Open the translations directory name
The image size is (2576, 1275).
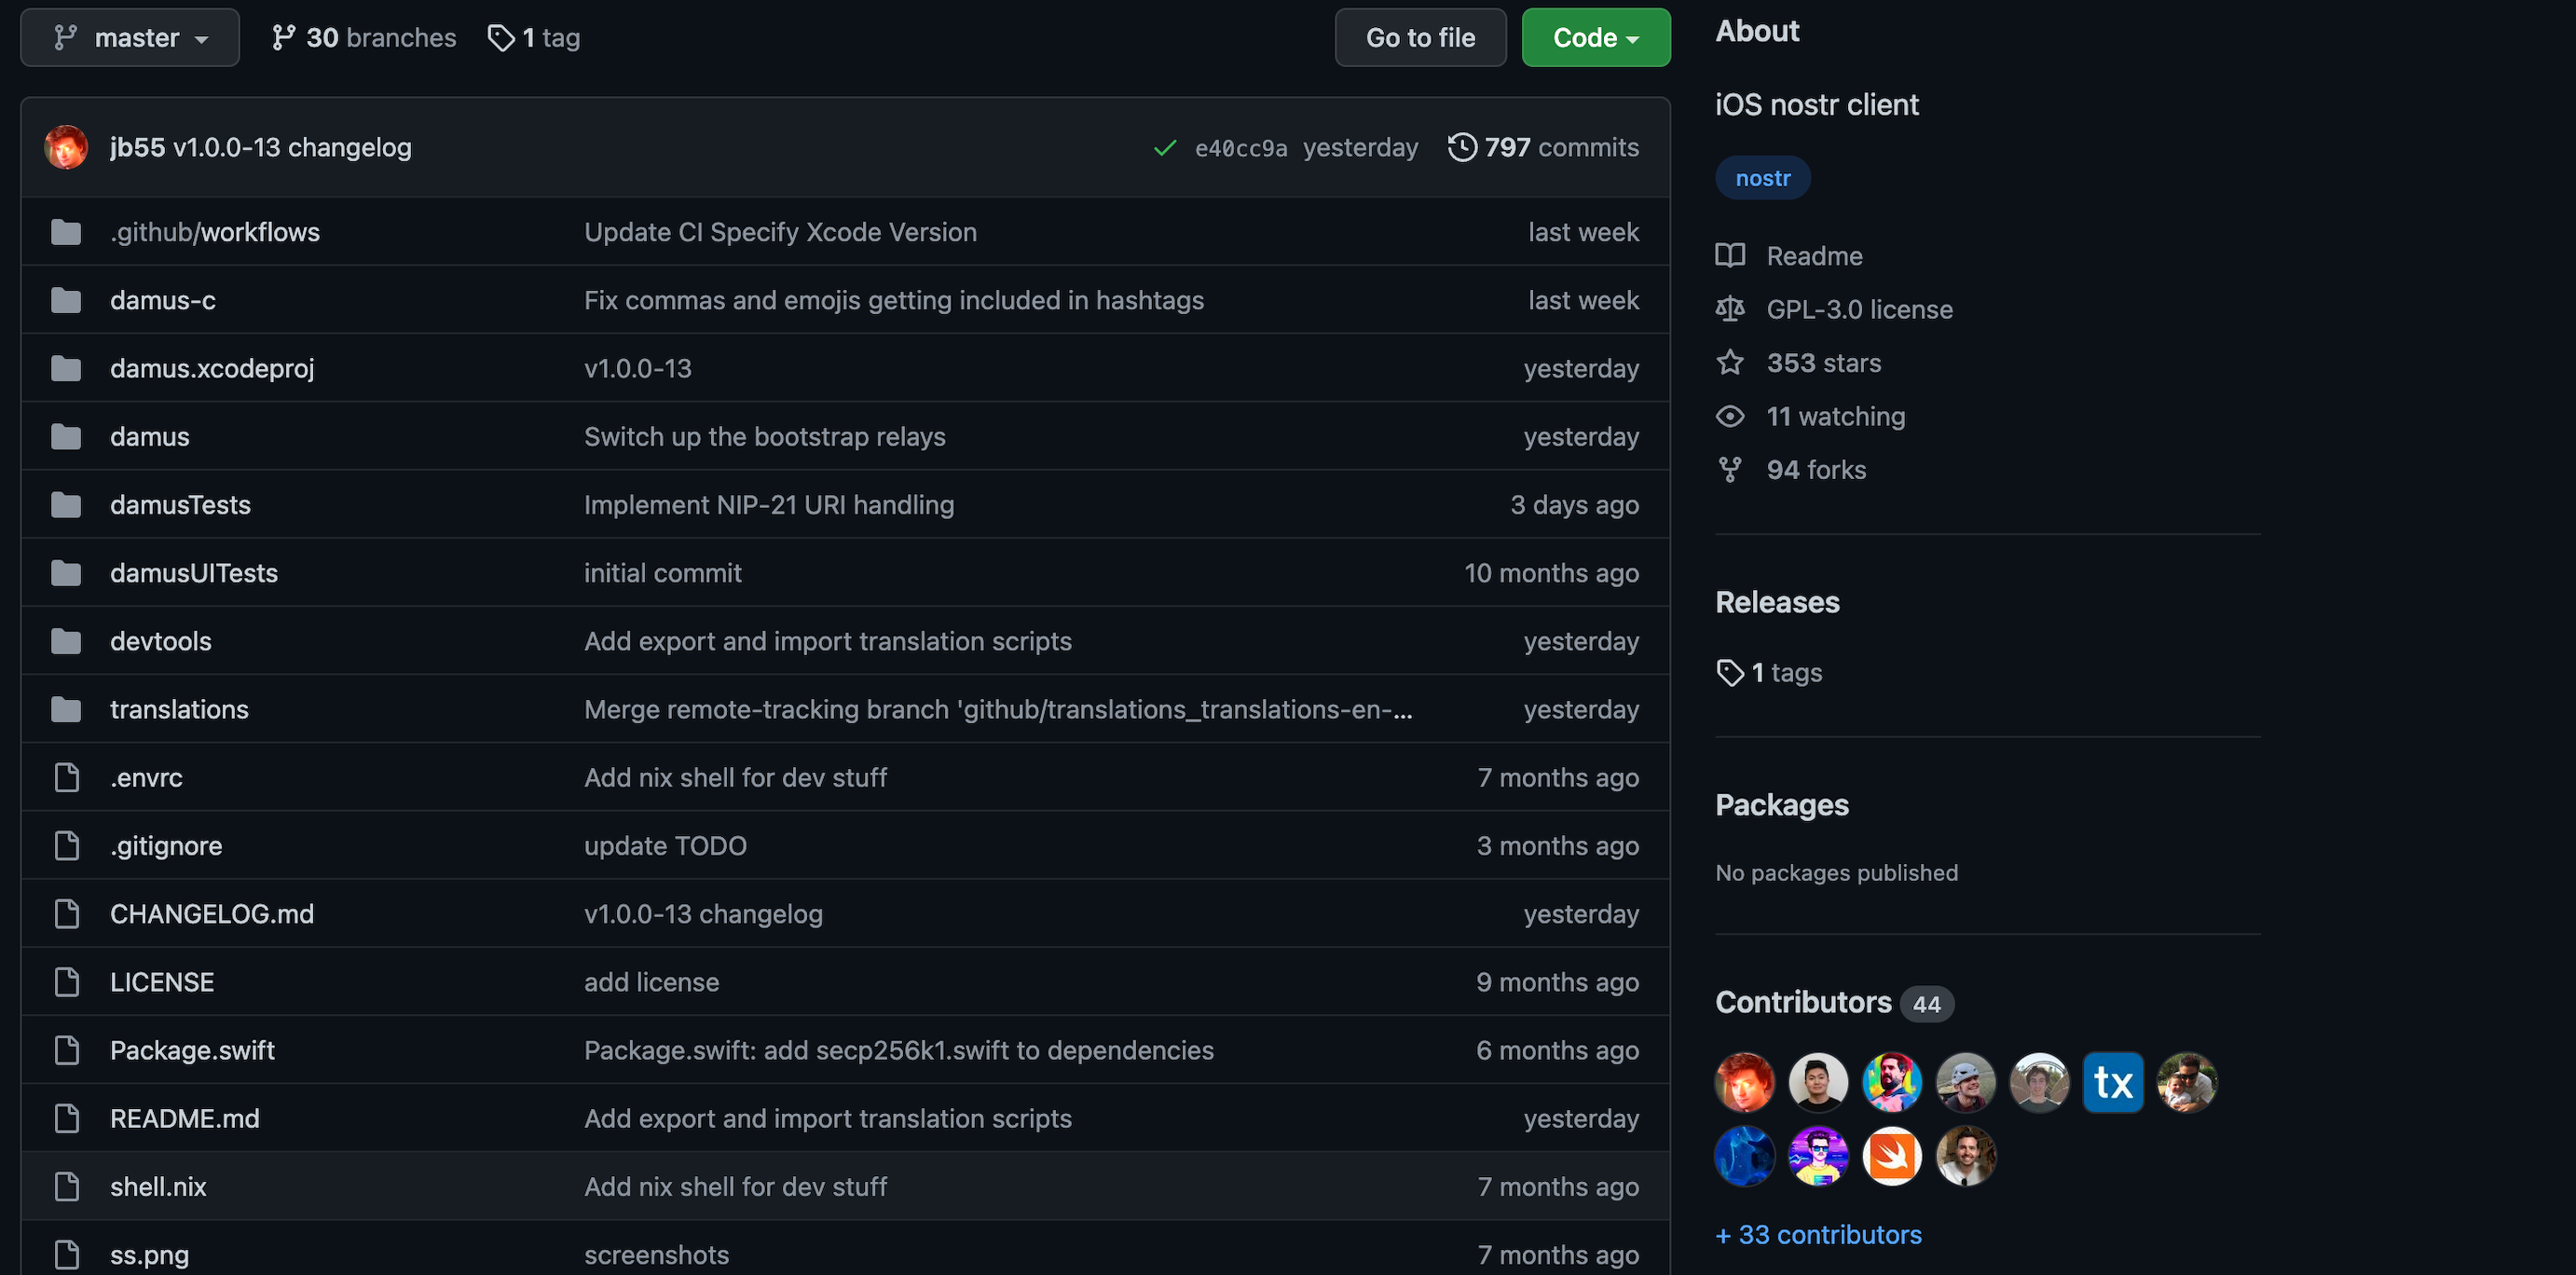point(179,709)
